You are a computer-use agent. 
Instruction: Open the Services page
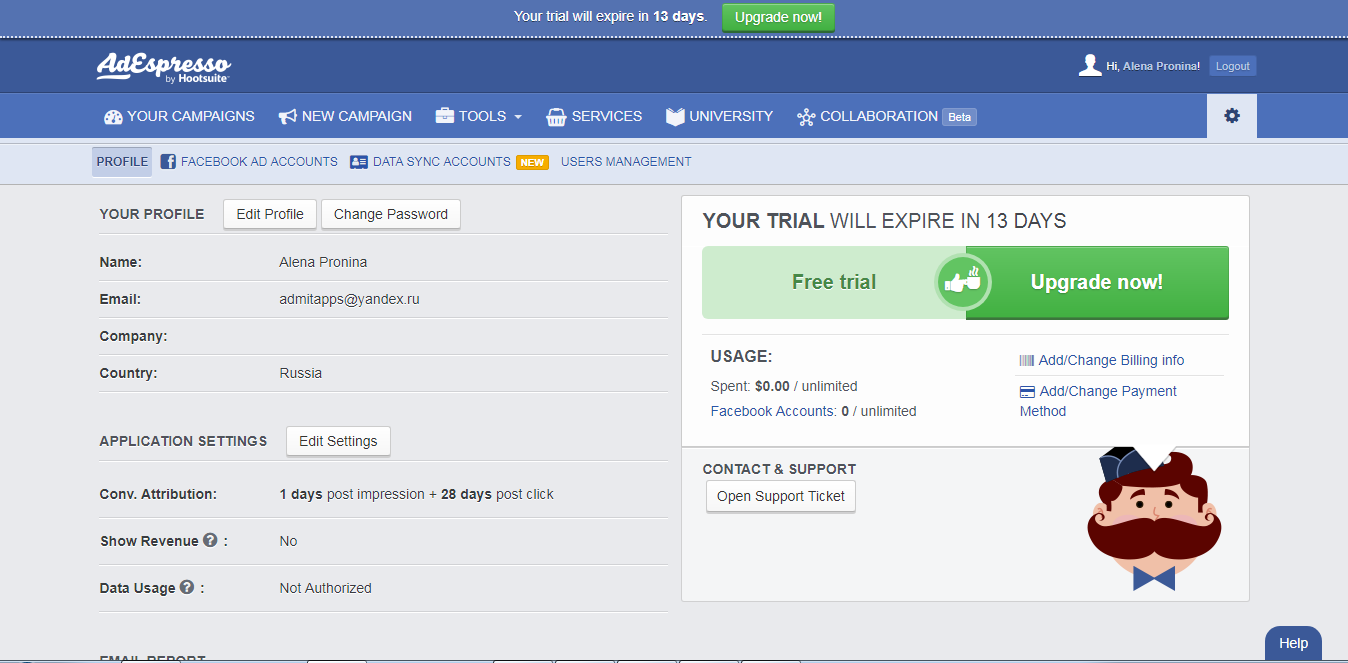click(x=594, y=116)
